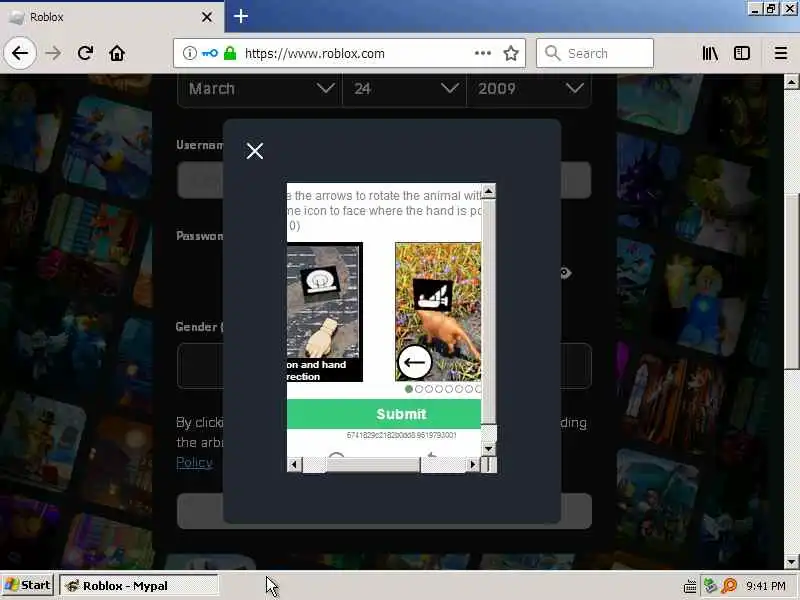Click the orange magnifier tray icon
800x600 pixels.
point(729,585)
